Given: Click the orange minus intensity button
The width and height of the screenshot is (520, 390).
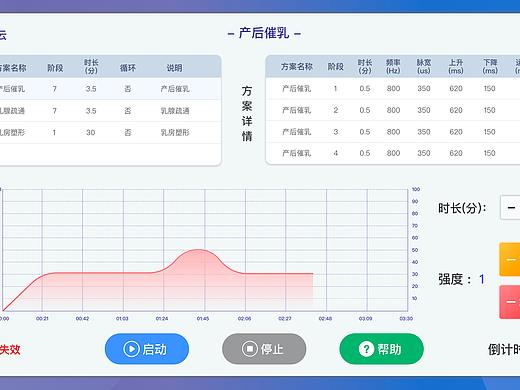Looking at the screenshot, I should 510,260.
